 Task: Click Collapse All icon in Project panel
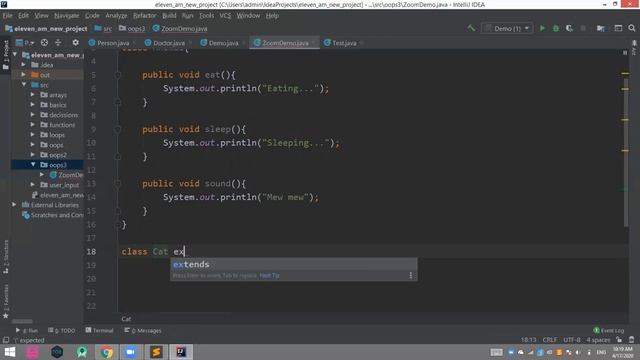pyautogui.click(x=58, y=42)
